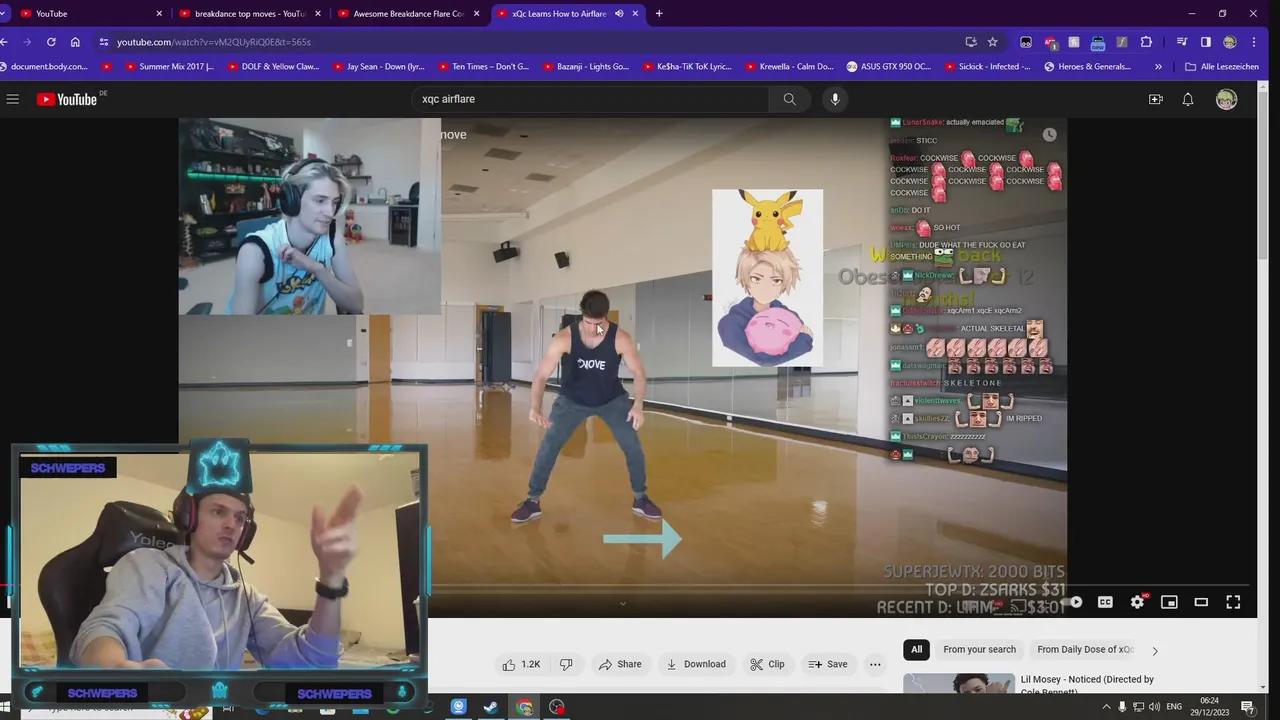1280x720 pixels.
Task: Open 'Heroes & Generals' bookmark
Action: click(1088, 67)
